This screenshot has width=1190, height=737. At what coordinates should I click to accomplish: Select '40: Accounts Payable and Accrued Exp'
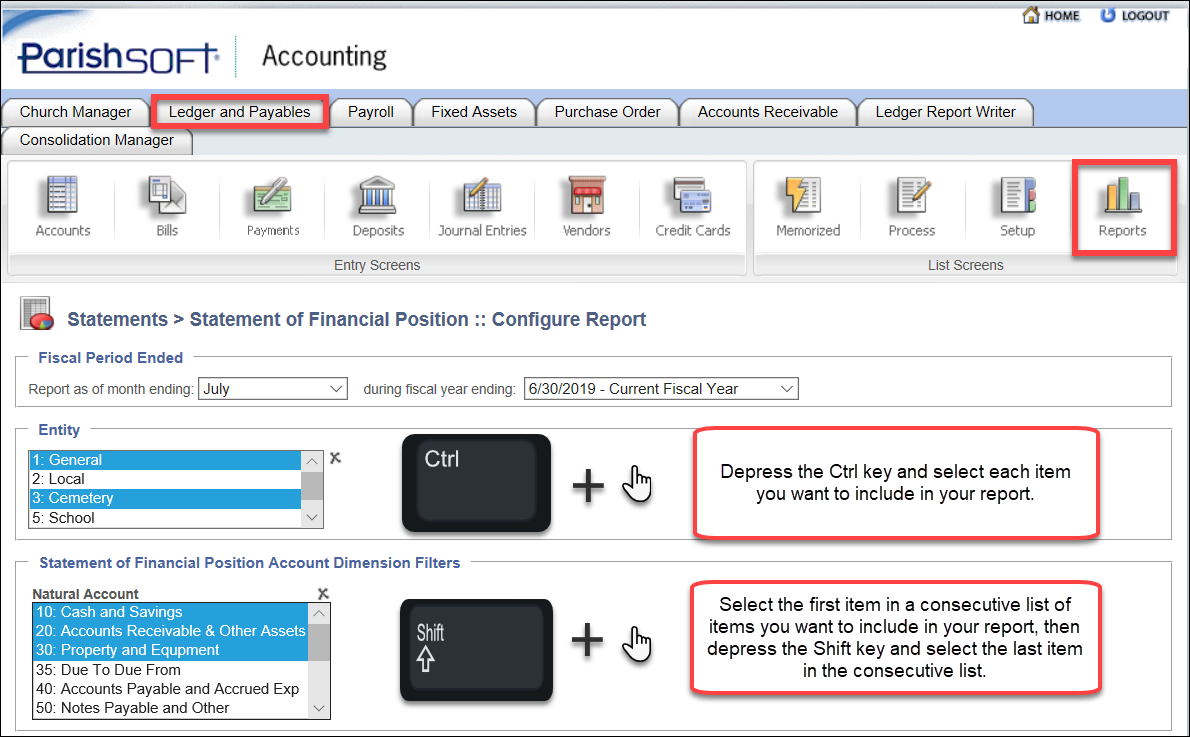point(171,688)
